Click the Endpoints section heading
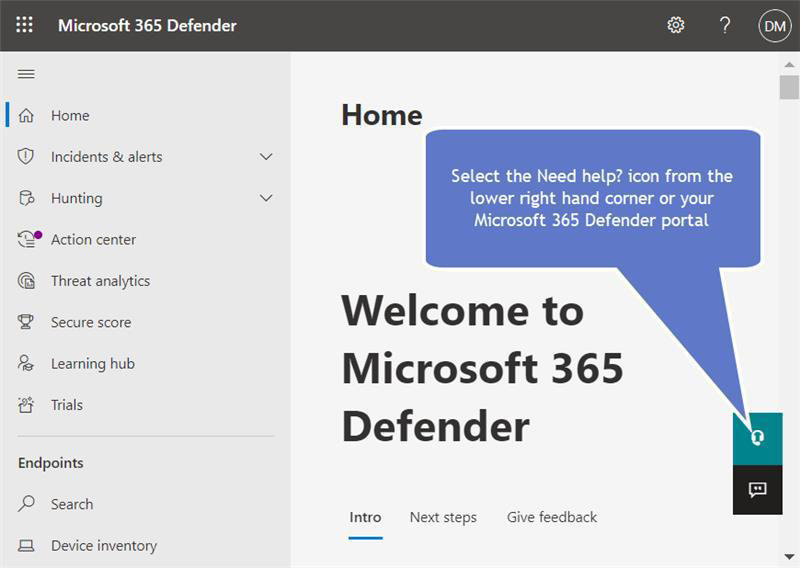The height and width of the screenshot is (568, 800). coord(51,463)
